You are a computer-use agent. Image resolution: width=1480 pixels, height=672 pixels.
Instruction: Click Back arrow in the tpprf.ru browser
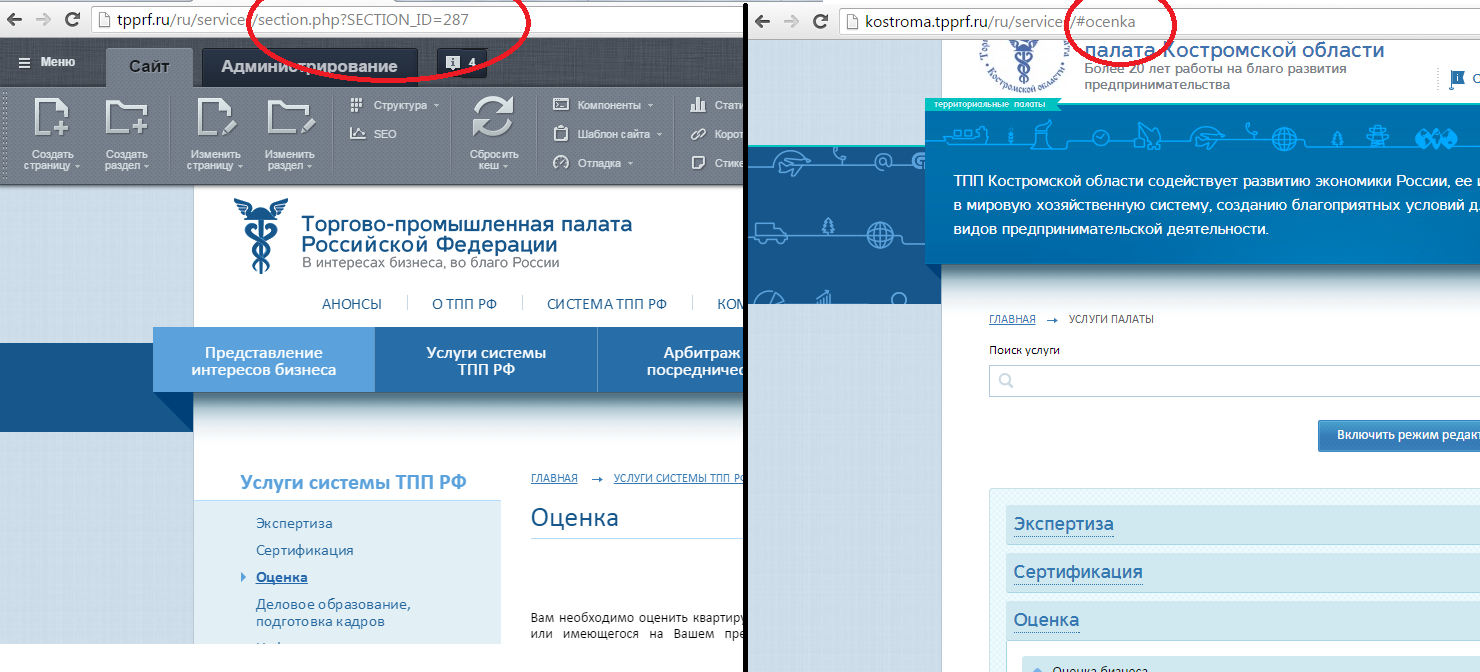coord(16,20)
